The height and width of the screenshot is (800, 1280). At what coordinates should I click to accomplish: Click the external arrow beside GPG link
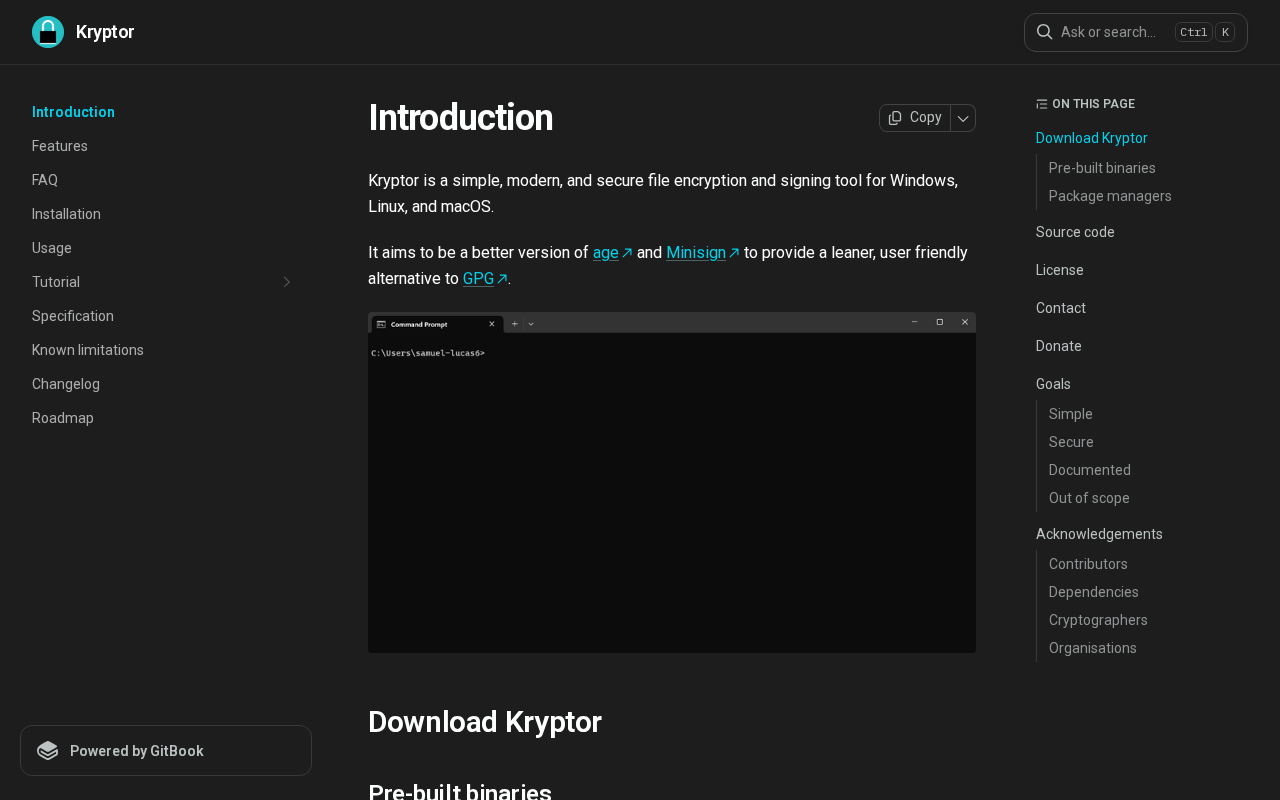pyautogui.click(x=502, y=279)
